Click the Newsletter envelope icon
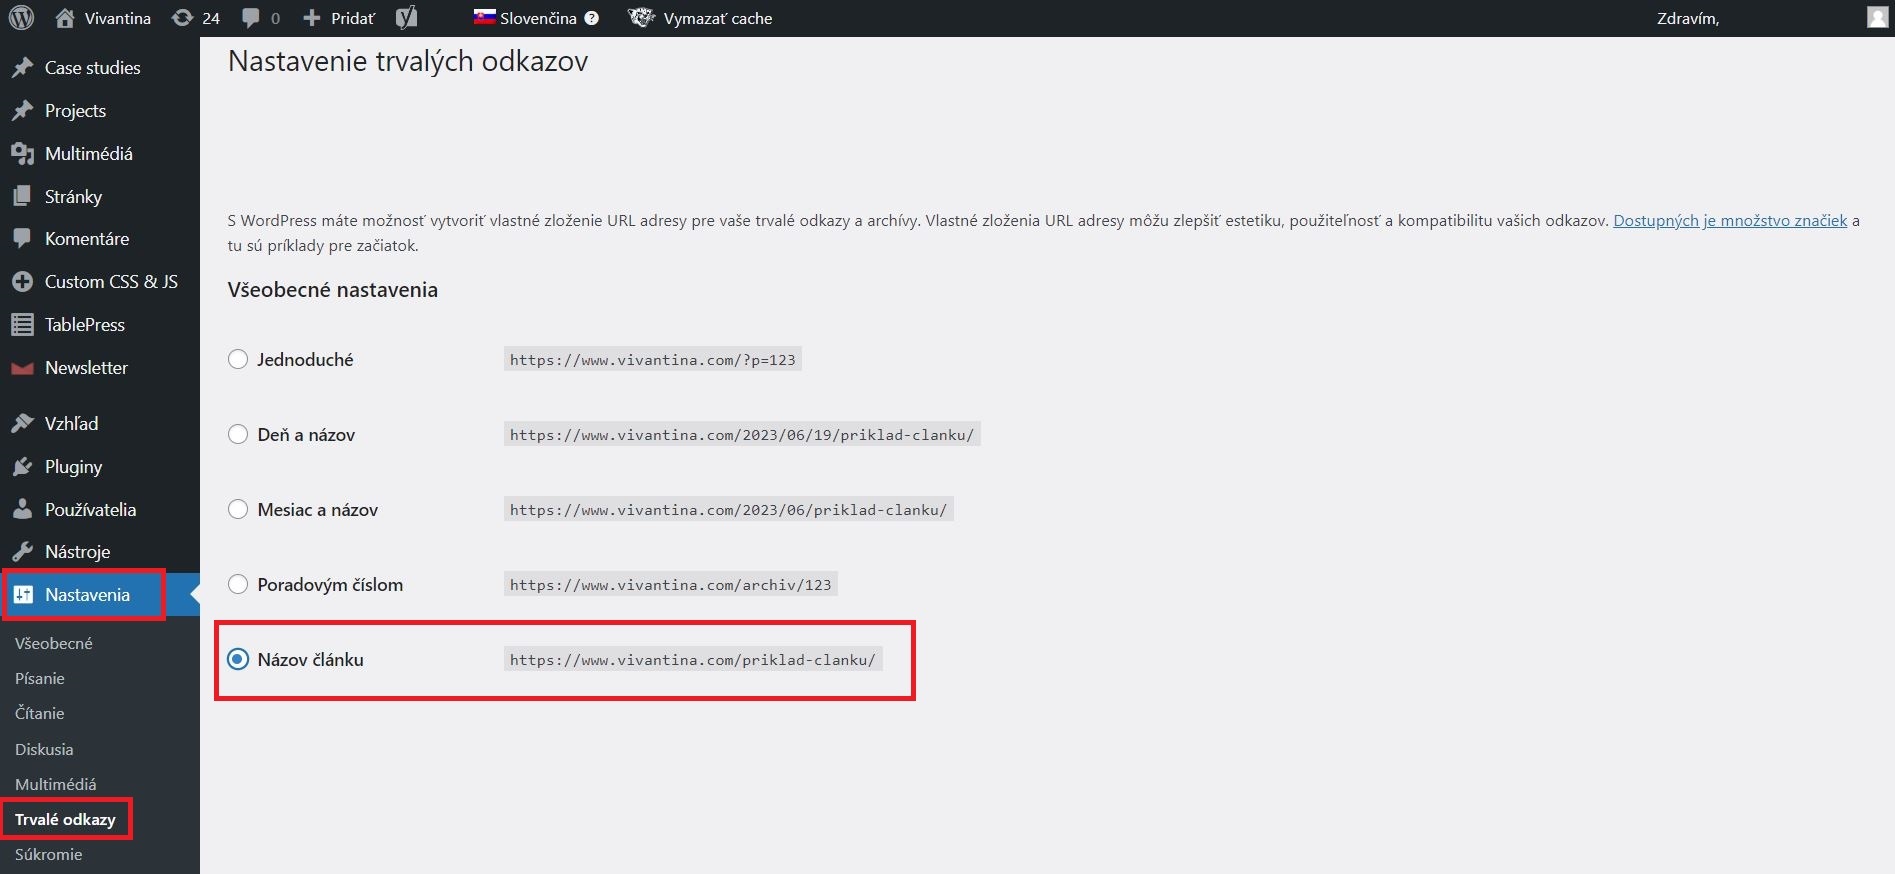Image resolution: width=1895 pixels, height=874 pixels. [x=22, y=368]
